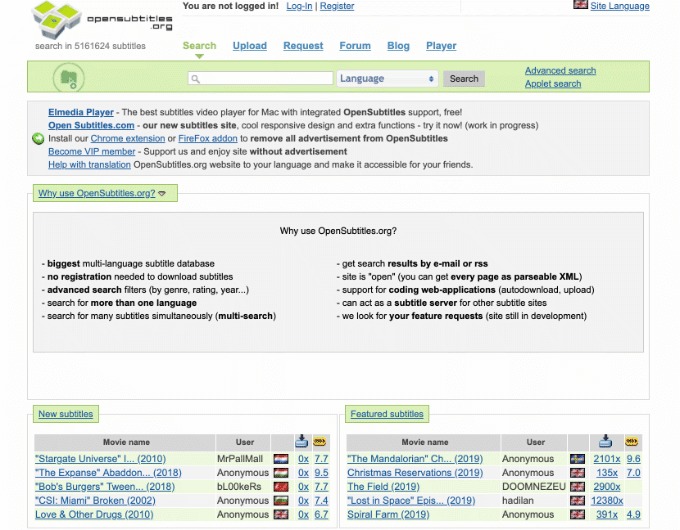
Task: Click download column icon in New subtitles table
Action: [301, 441]
